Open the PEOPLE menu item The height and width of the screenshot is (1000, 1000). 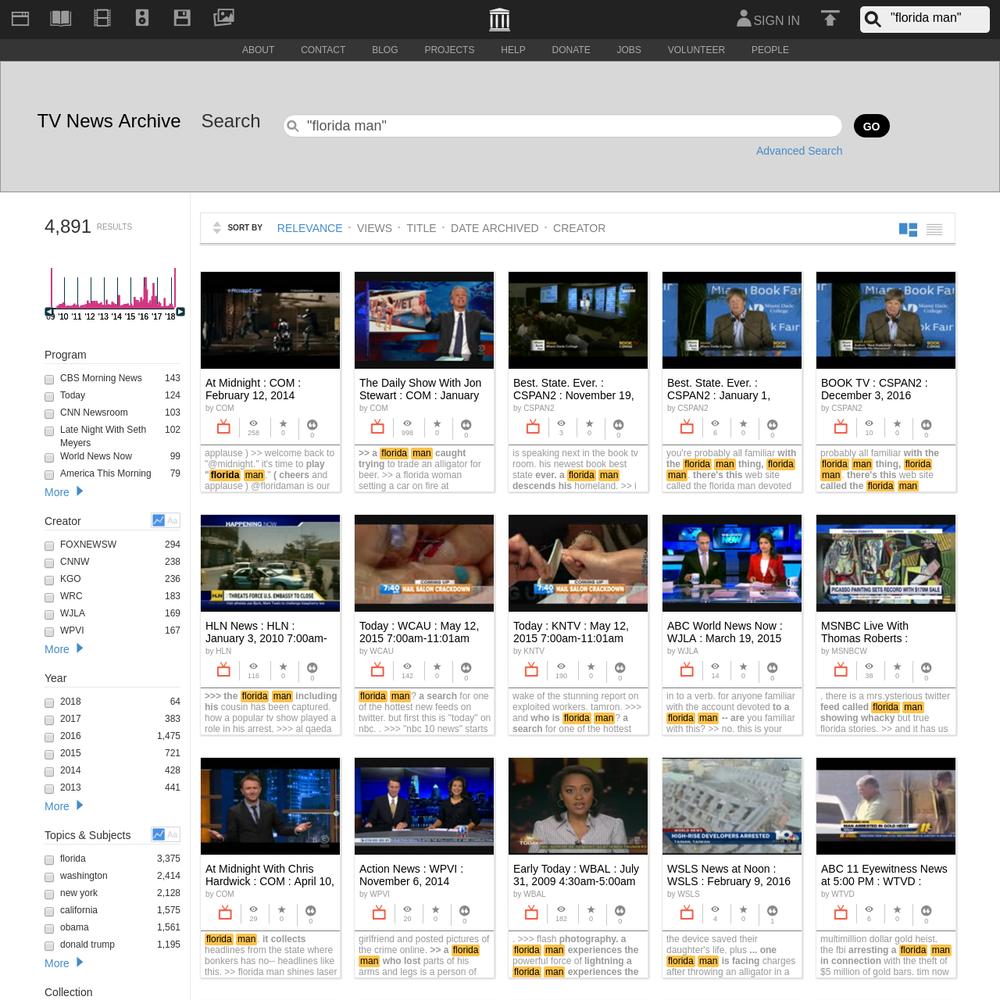[x=770, y=50]
